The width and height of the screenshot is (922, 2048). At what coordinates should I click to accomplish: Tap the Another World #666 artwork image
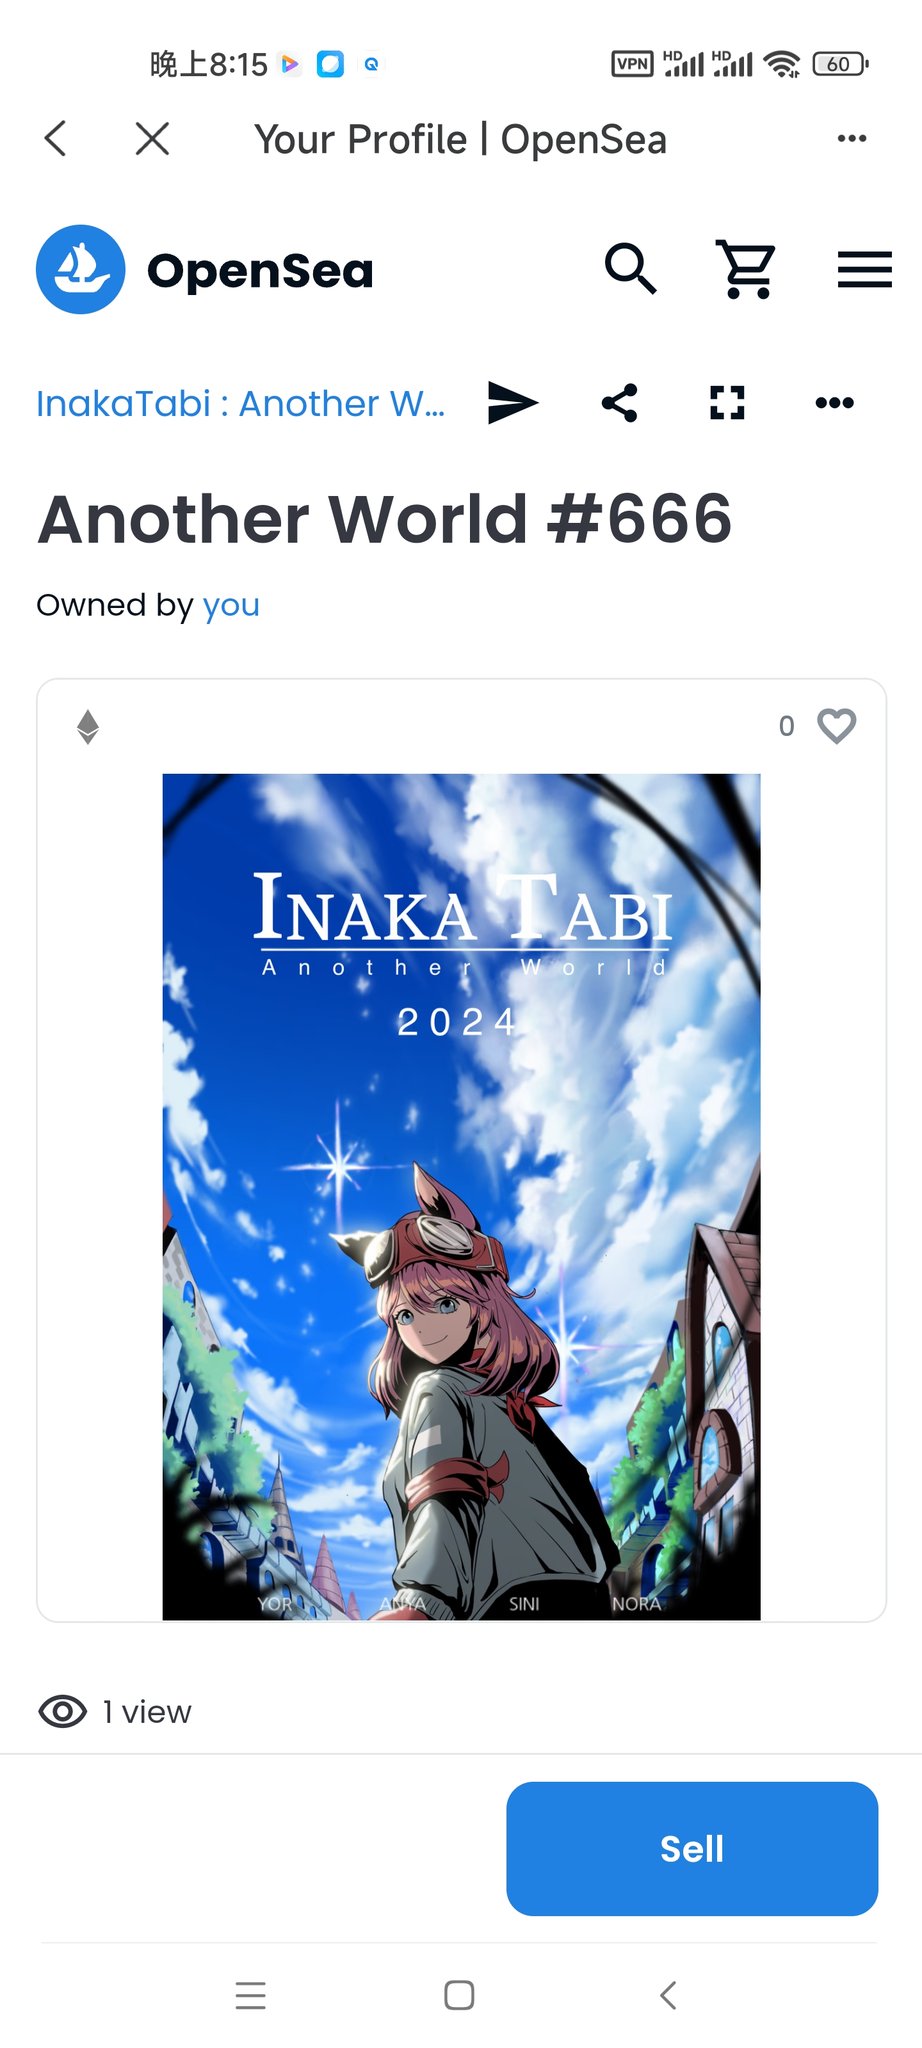(x=461, y=1196)
